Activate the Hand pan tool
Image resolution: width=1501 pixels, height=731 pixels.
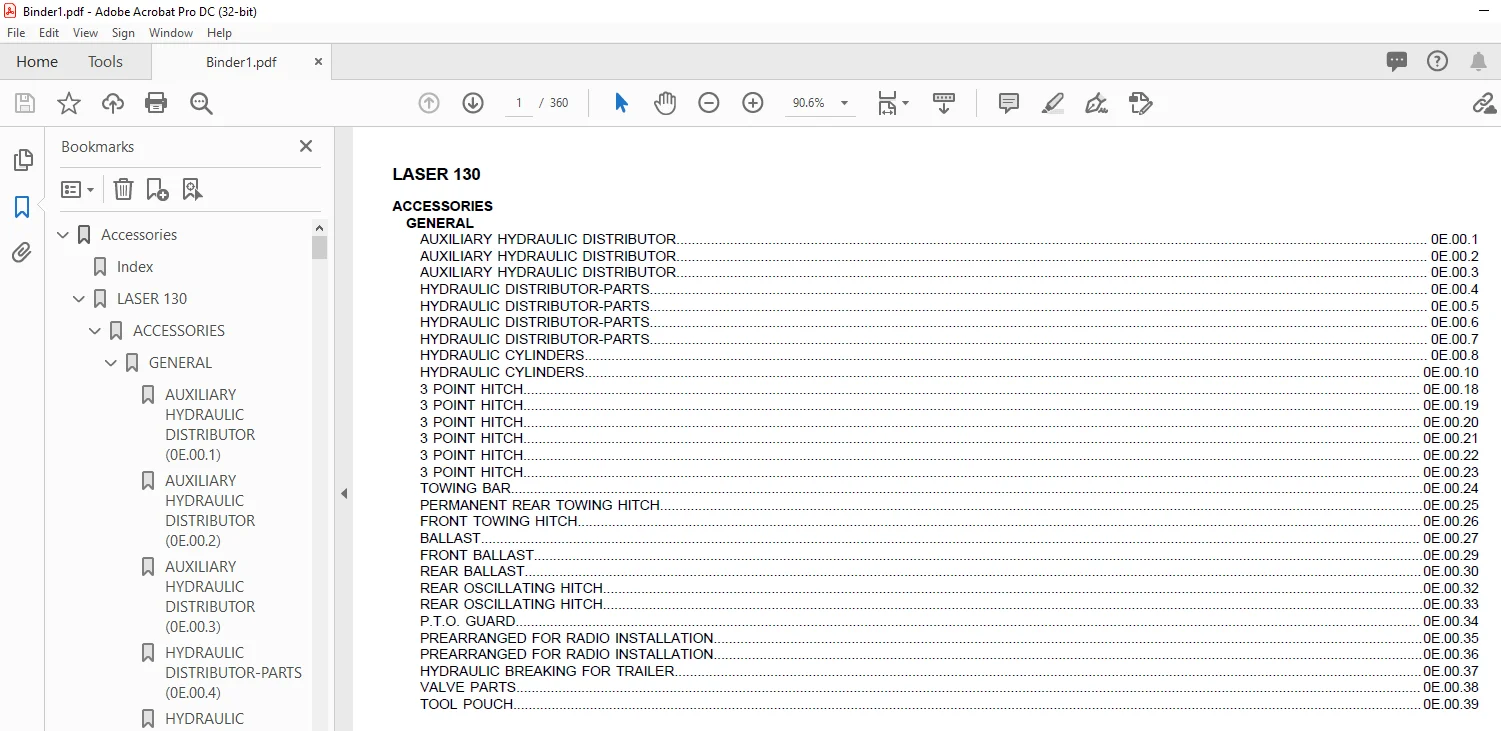[665, 103]
